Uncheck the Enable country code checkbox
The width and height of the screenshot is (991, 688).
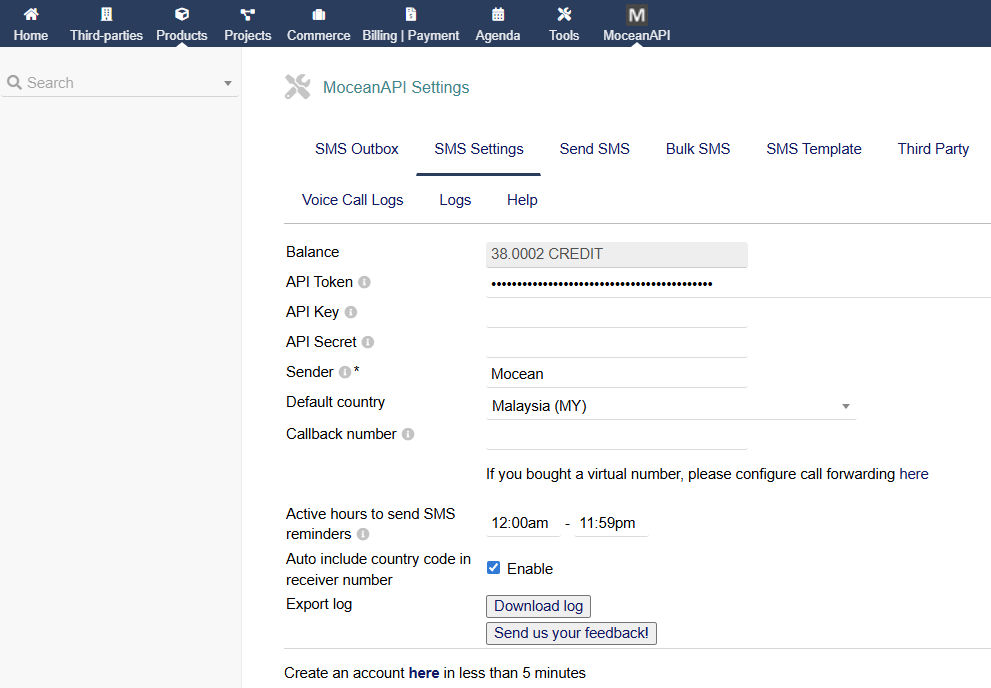pos(493,568)
